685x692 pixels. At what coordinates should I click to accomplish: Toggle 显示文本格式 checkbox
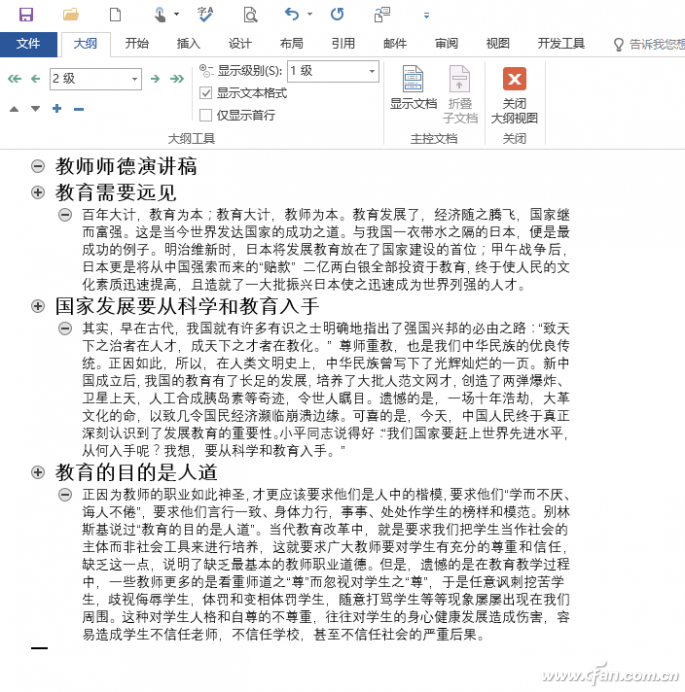point(206,93)
